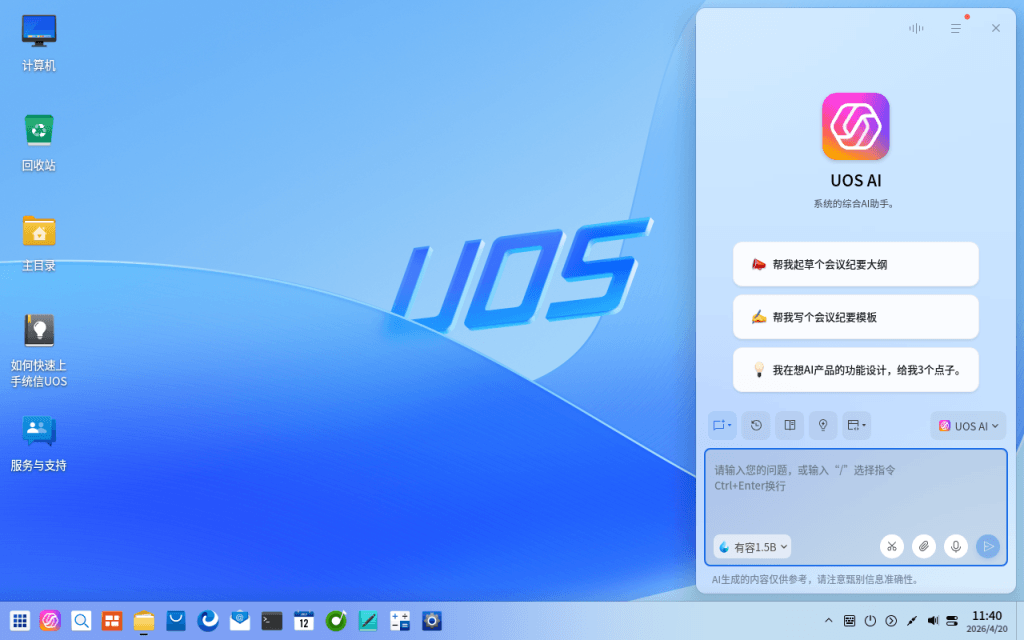
Task: Open the 计算机 desktop icon
Action: (x=39, y=42)
